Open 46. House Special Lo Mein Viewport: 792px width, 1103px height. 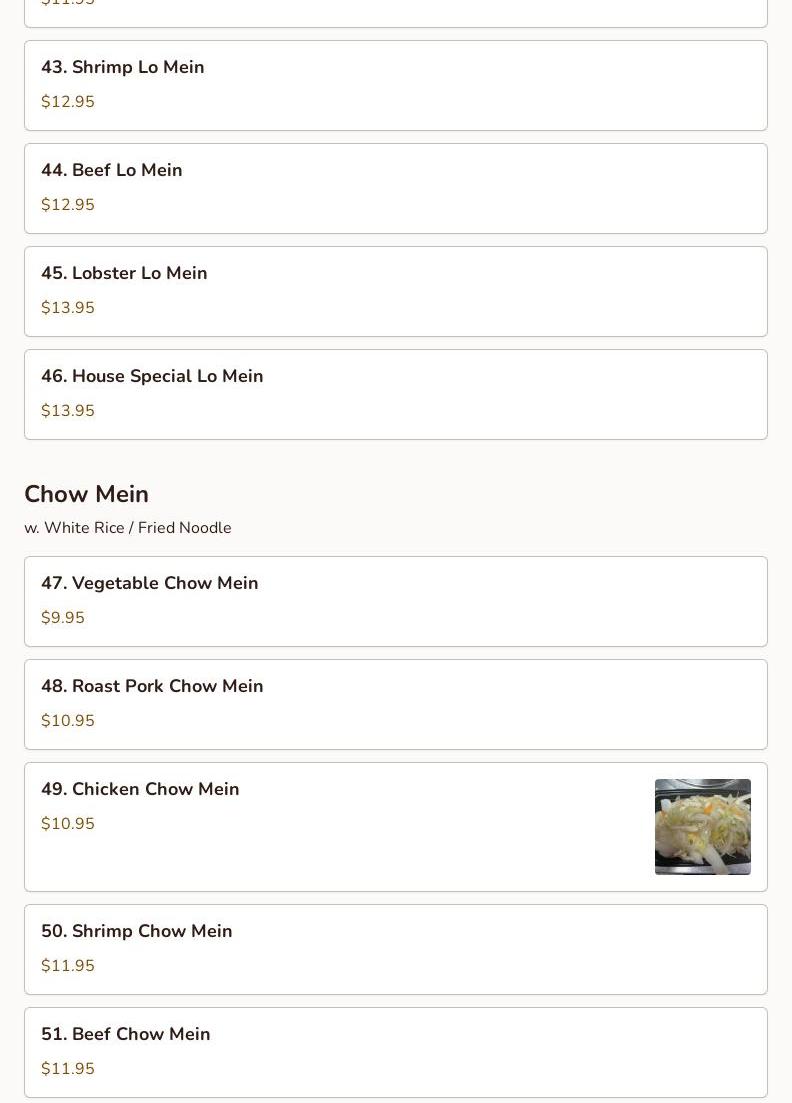point(395,395)
